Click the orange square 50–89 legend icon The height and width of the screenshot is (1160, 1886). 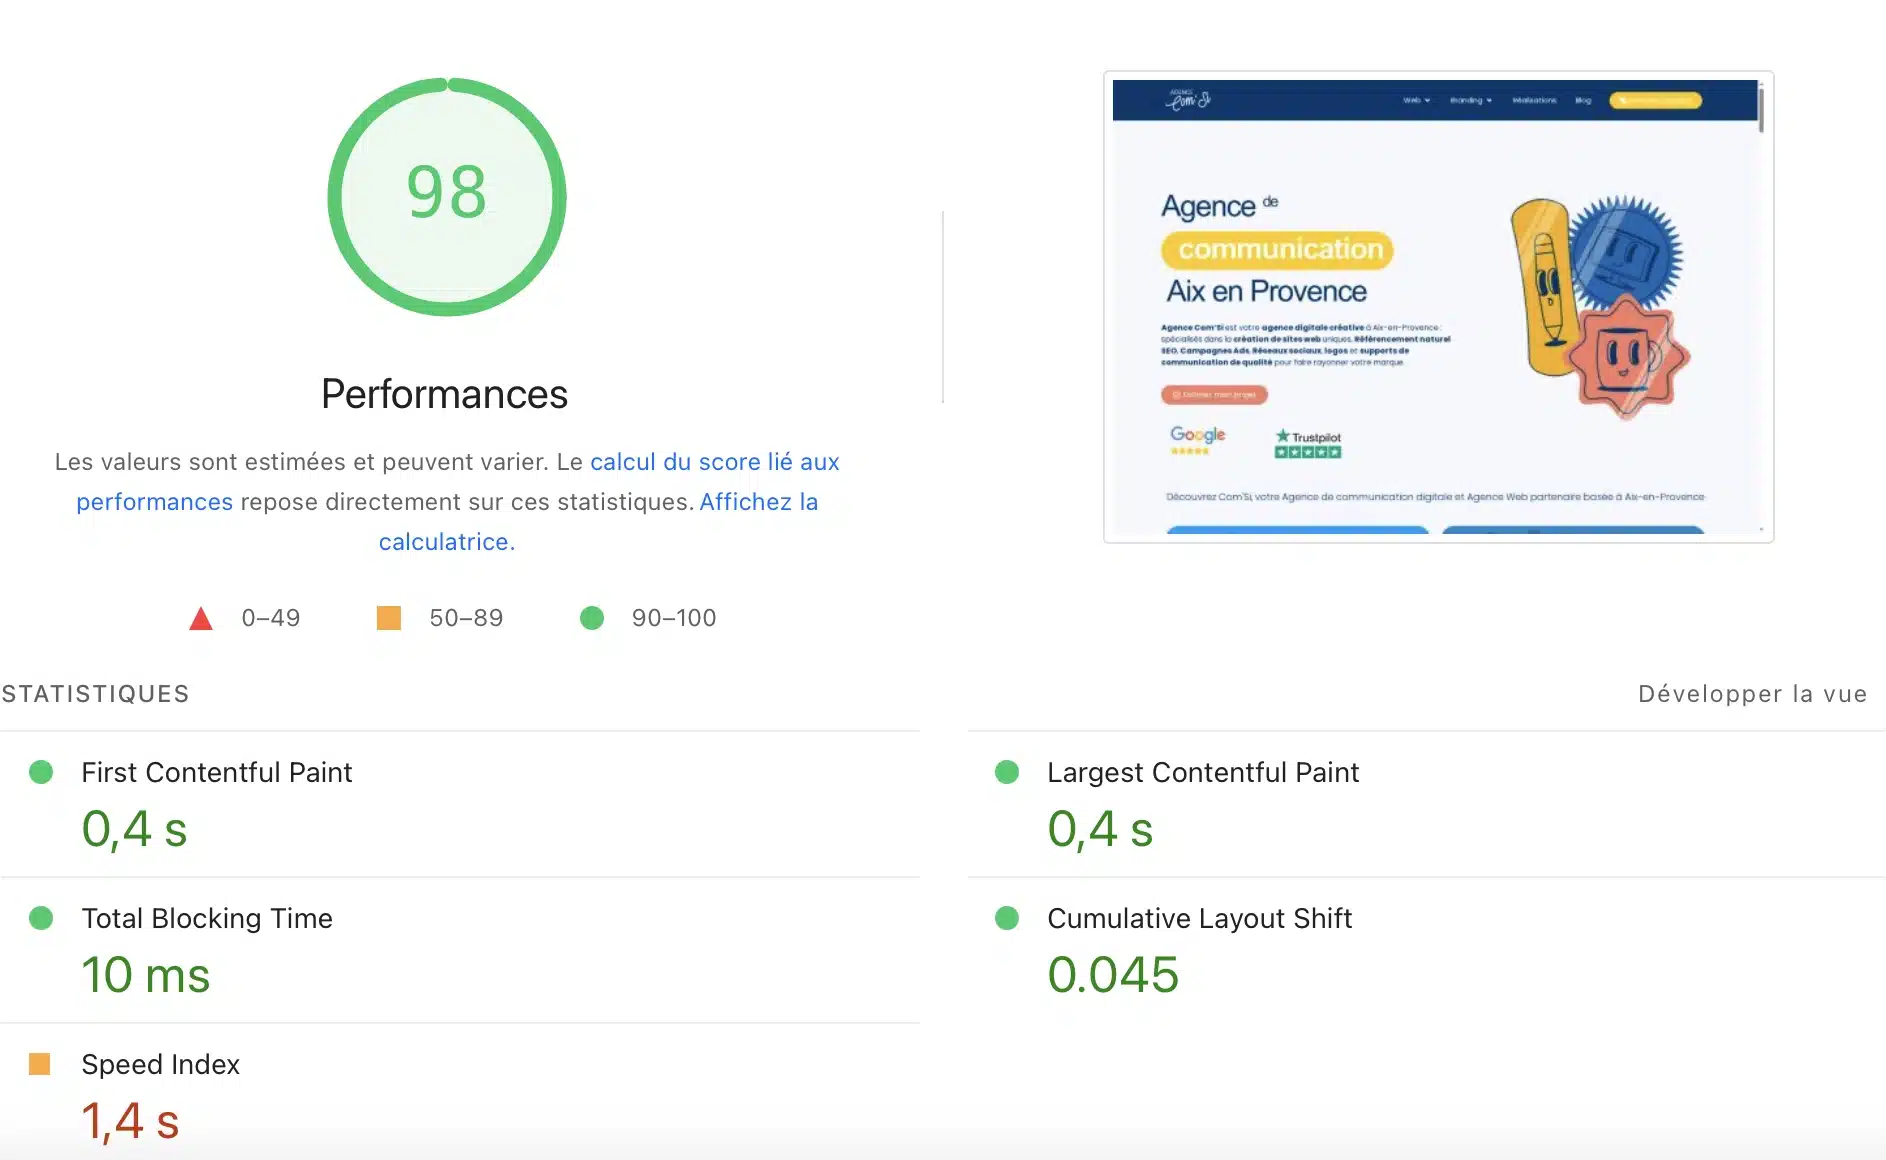click(390, 618)
